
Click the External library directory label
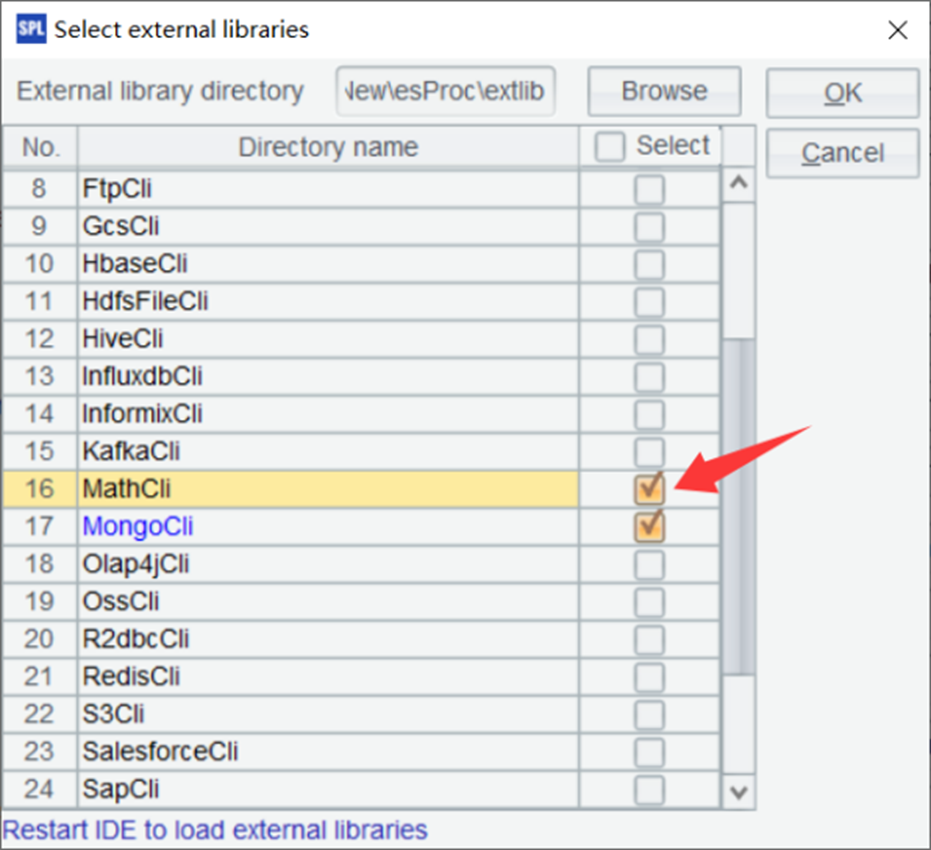160,91
